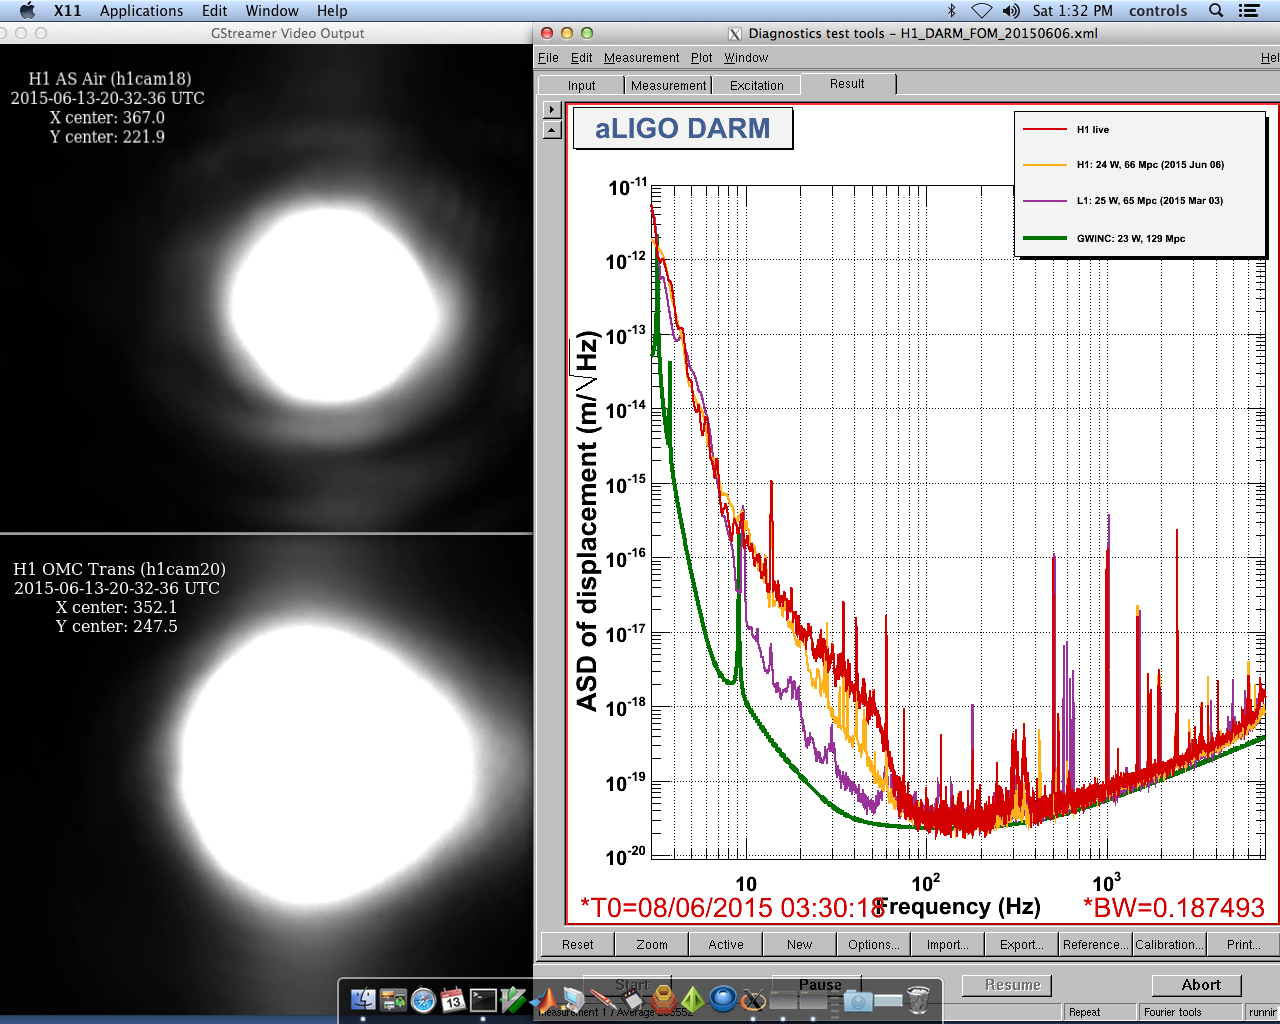Open Finder from the dock
Viewport: 1280px width, 1024px height.
point(363,999)
